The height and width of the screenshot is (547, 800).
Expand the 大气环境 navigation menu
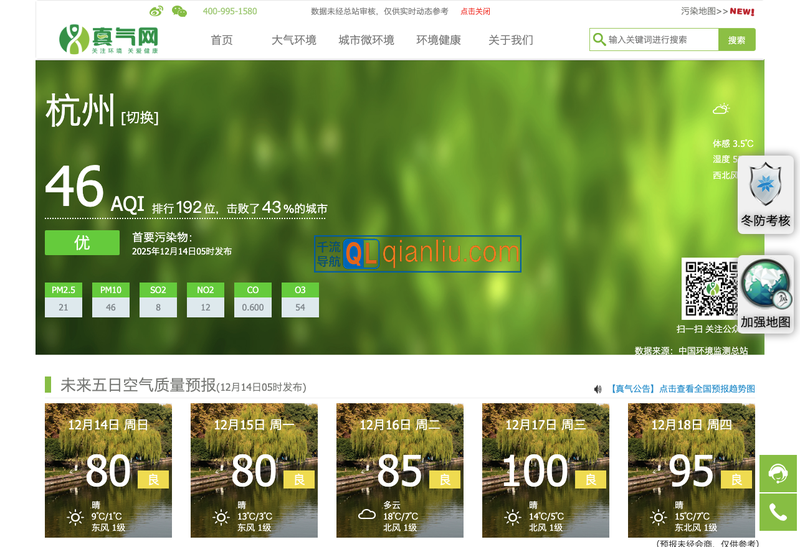click(294, 40)
